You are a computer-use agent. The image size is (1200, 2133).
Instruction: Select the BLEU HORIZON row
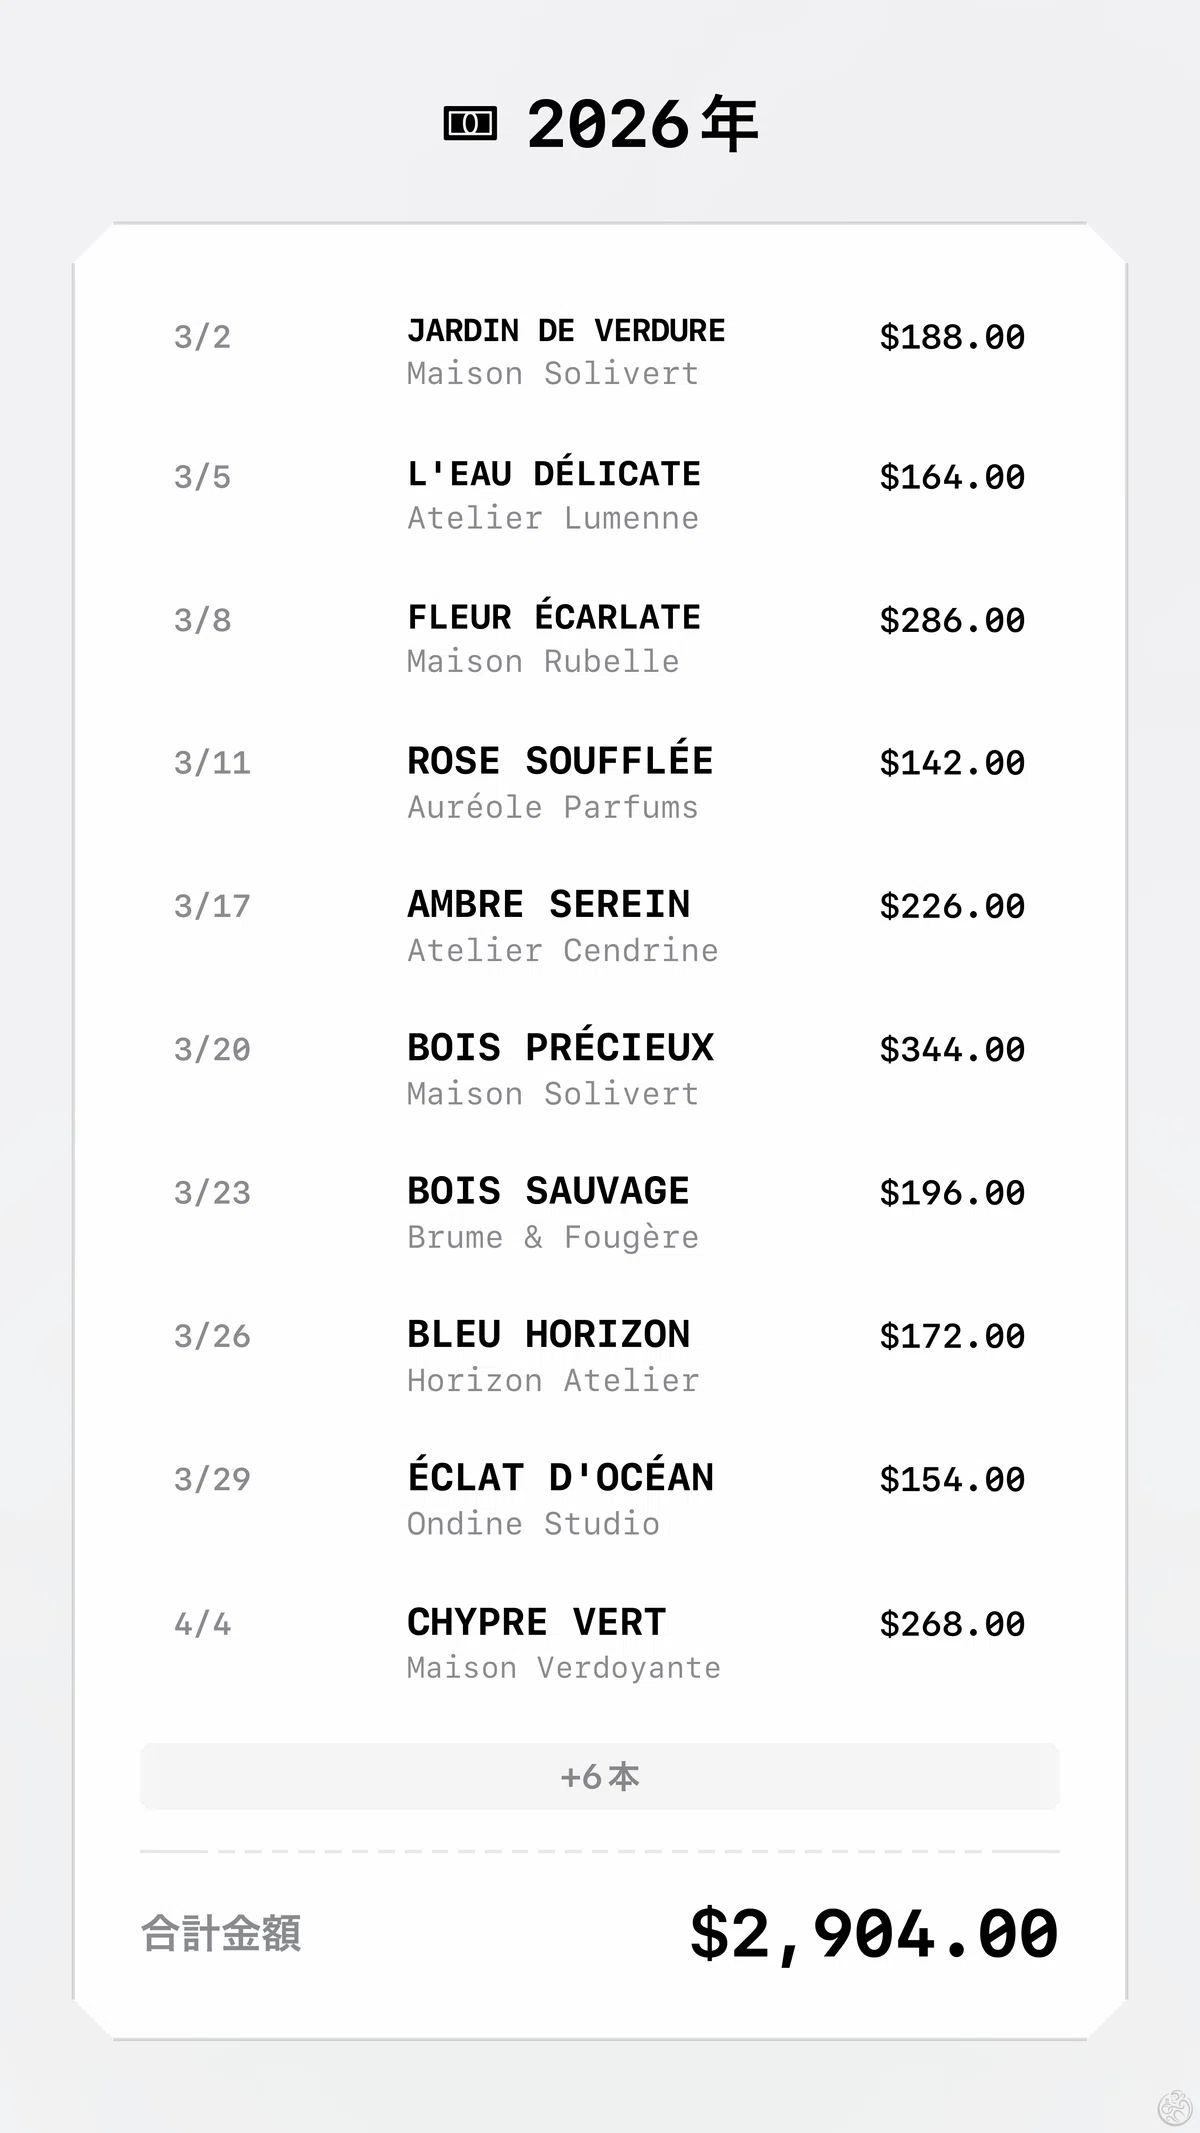click(x=600, y=1355)
